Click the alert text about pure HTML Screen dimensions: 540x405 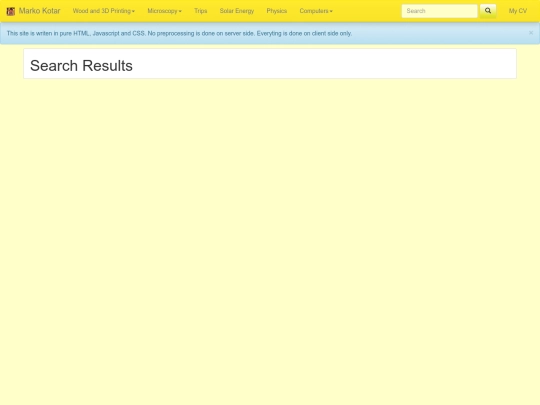point(179,33)
